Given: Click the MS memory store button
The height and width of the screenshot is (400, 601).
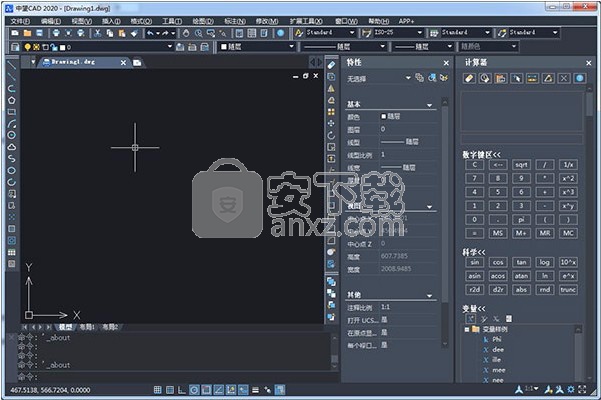Looking at the screenshot, I should point(496,232).
